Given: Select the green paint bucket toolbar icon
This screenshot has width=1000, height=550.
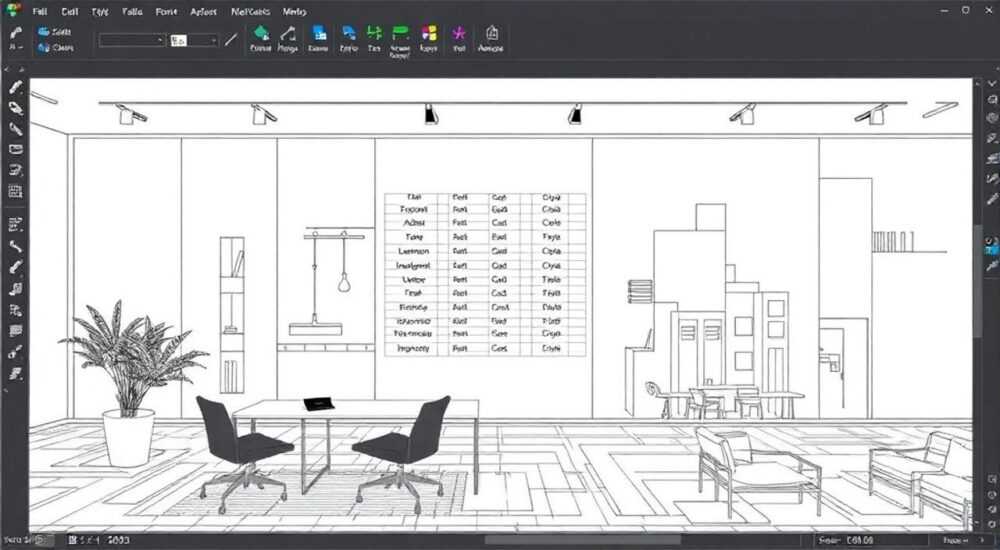Looking at the screenshot, I should coord(260,33).
